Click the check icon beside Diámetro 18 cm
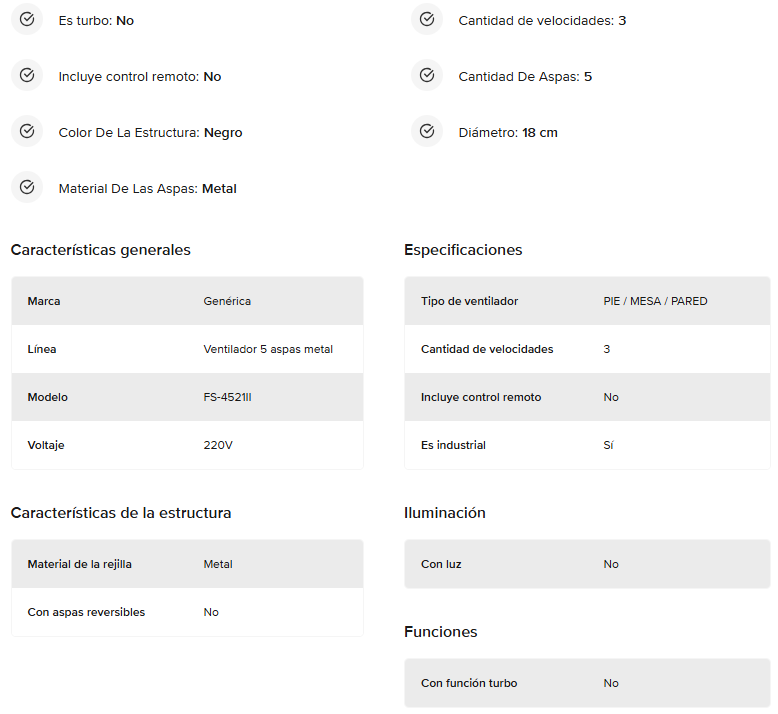The height and width of the screenshot is (714, 778). click(427, 131)
